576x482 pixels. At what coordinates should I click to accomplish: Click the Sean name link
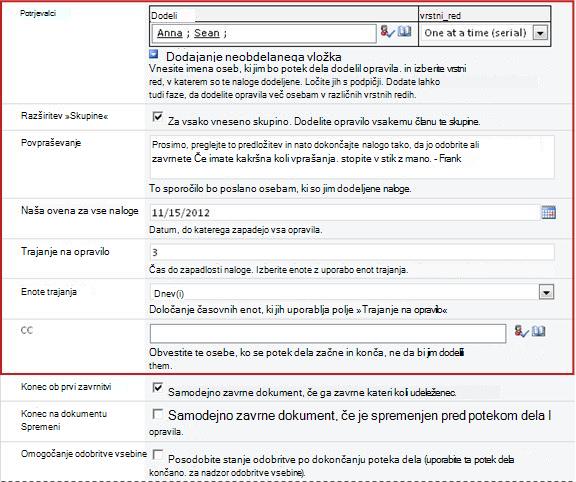point(206,33)
